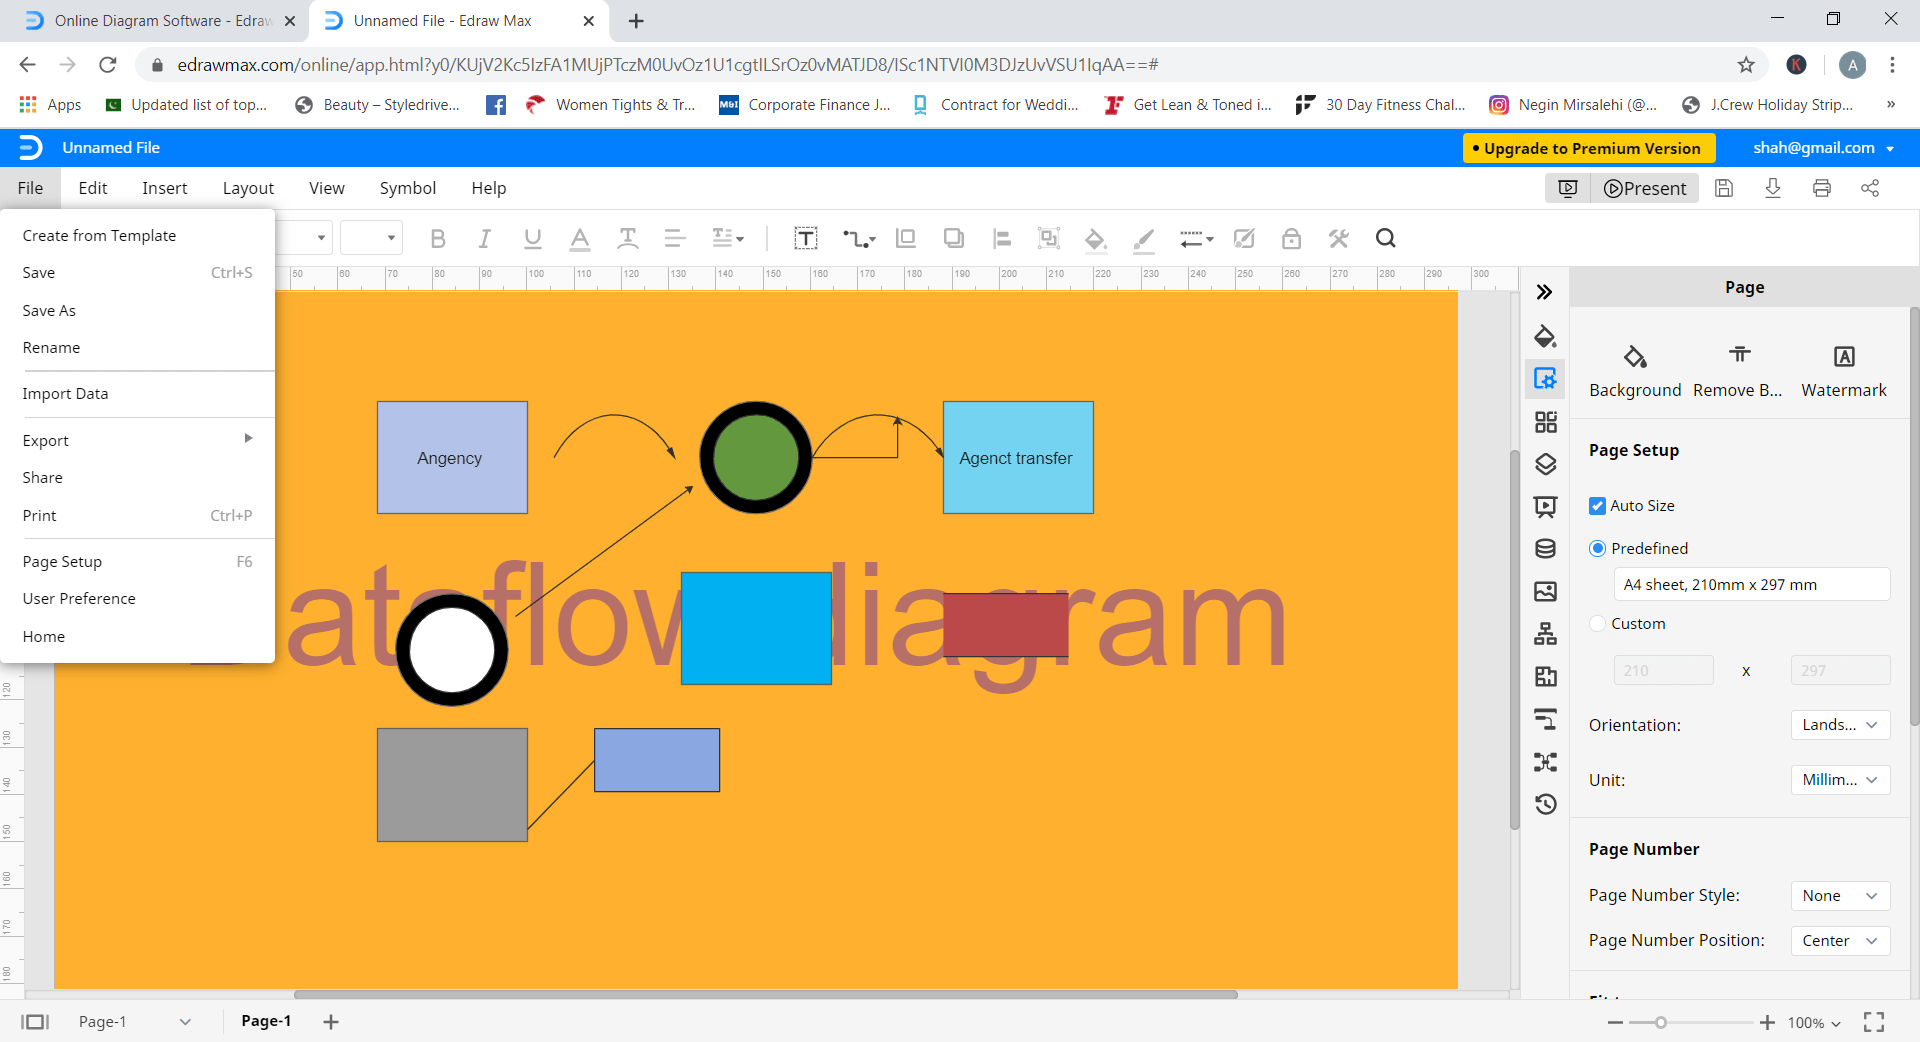Open the Connector tool

(x=858, y=238)
